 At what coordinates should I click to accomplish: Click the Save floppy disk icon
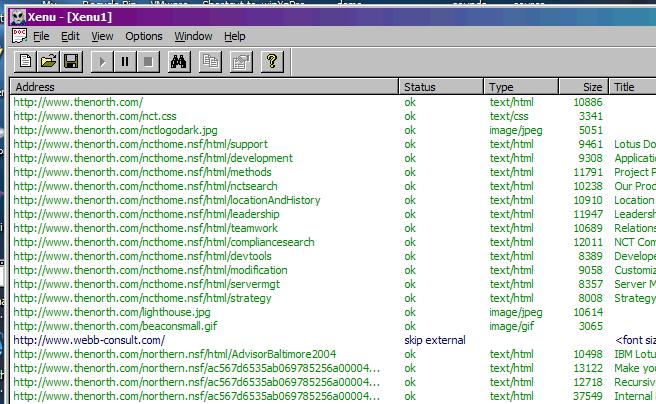(x=71, y=62)
